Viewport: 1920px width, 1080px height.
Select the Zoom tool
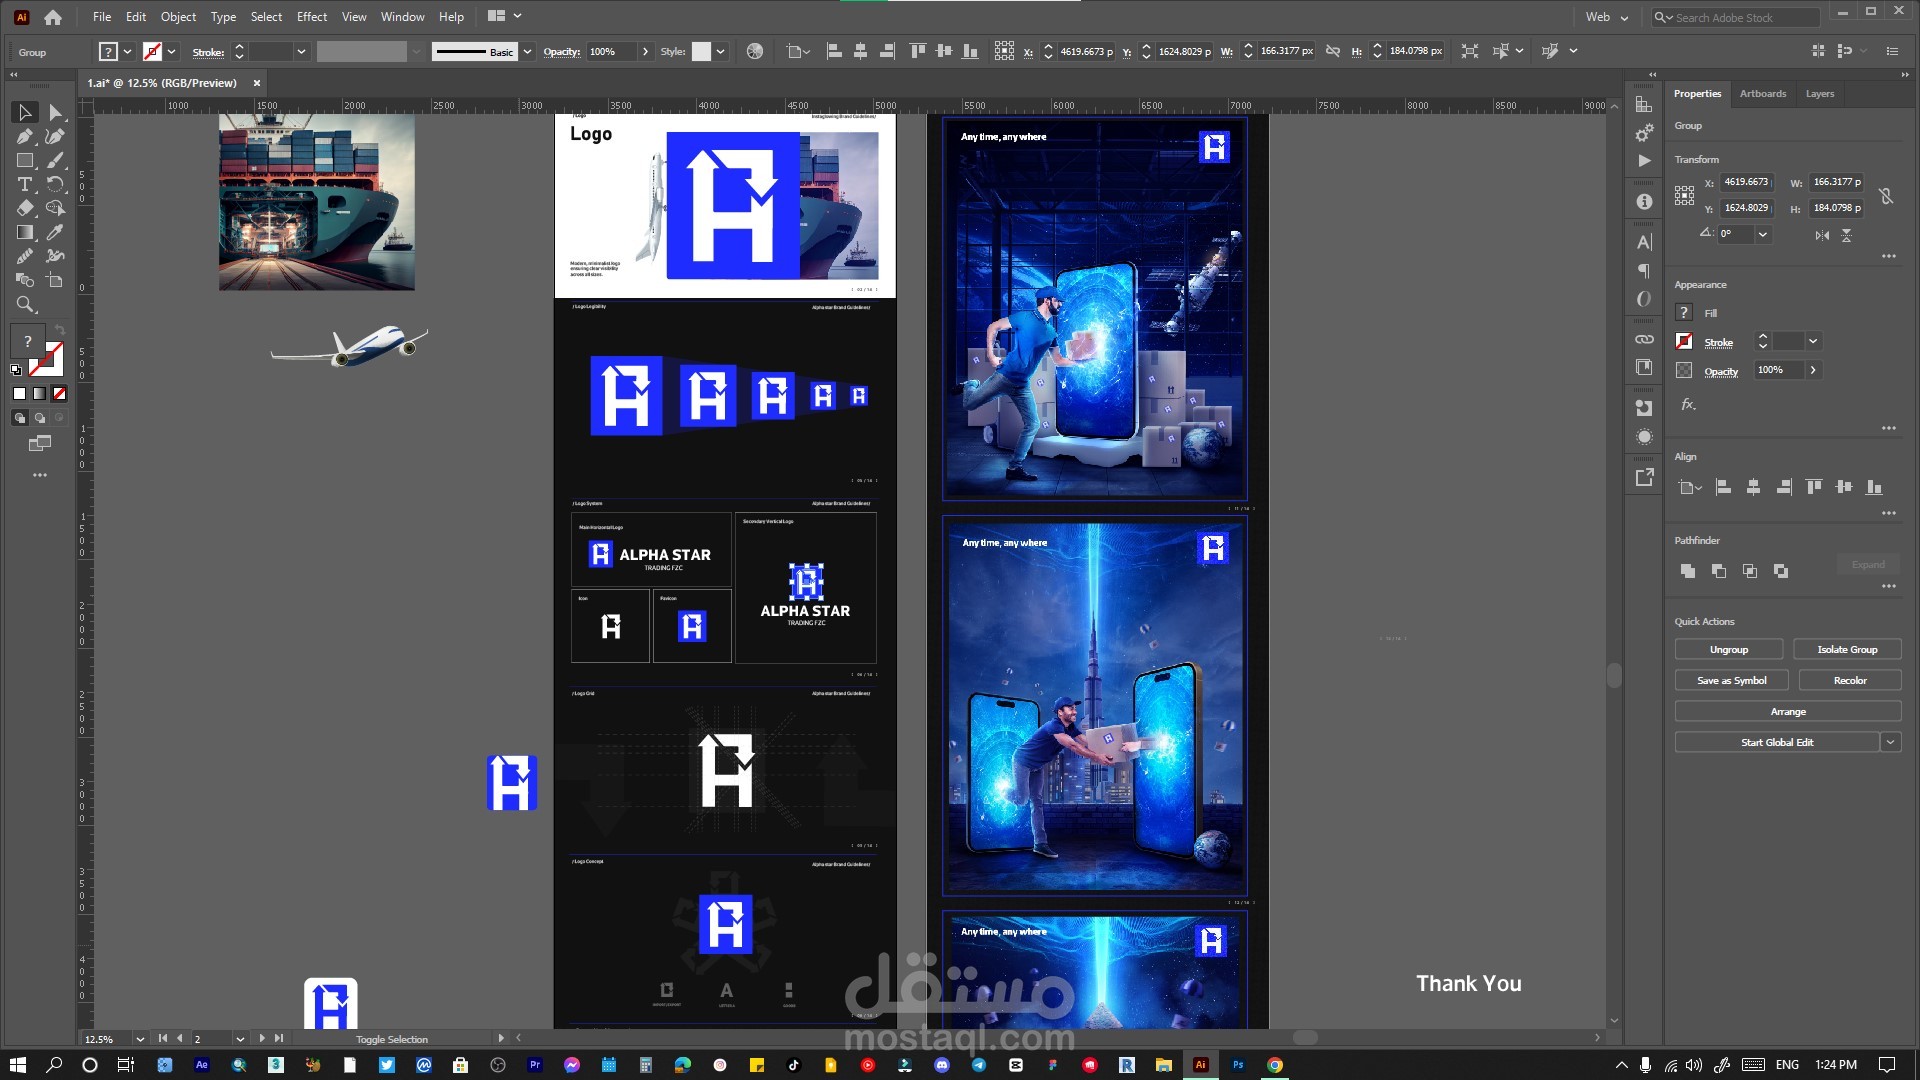(x=25, y=305)
